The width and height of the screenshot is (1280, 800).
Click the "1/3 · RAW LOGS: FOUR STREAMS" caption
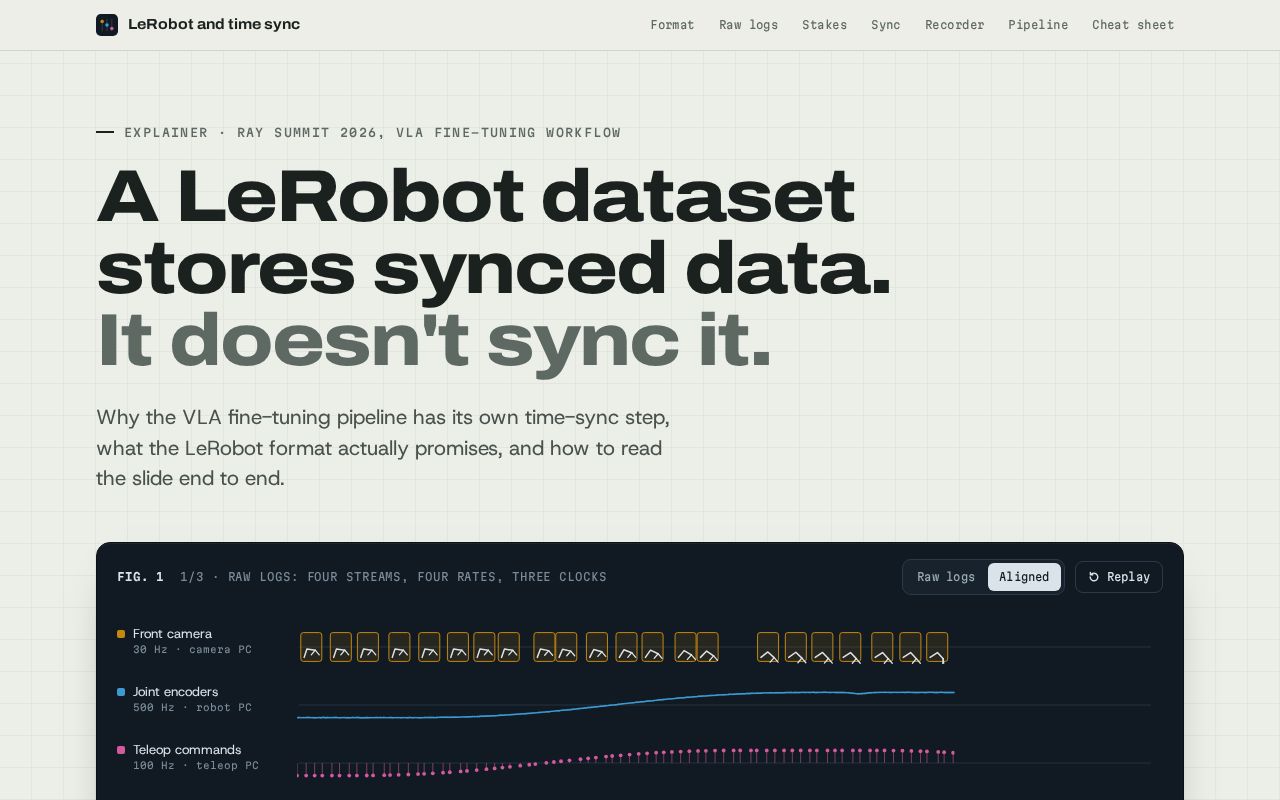(x=393, y=577)
